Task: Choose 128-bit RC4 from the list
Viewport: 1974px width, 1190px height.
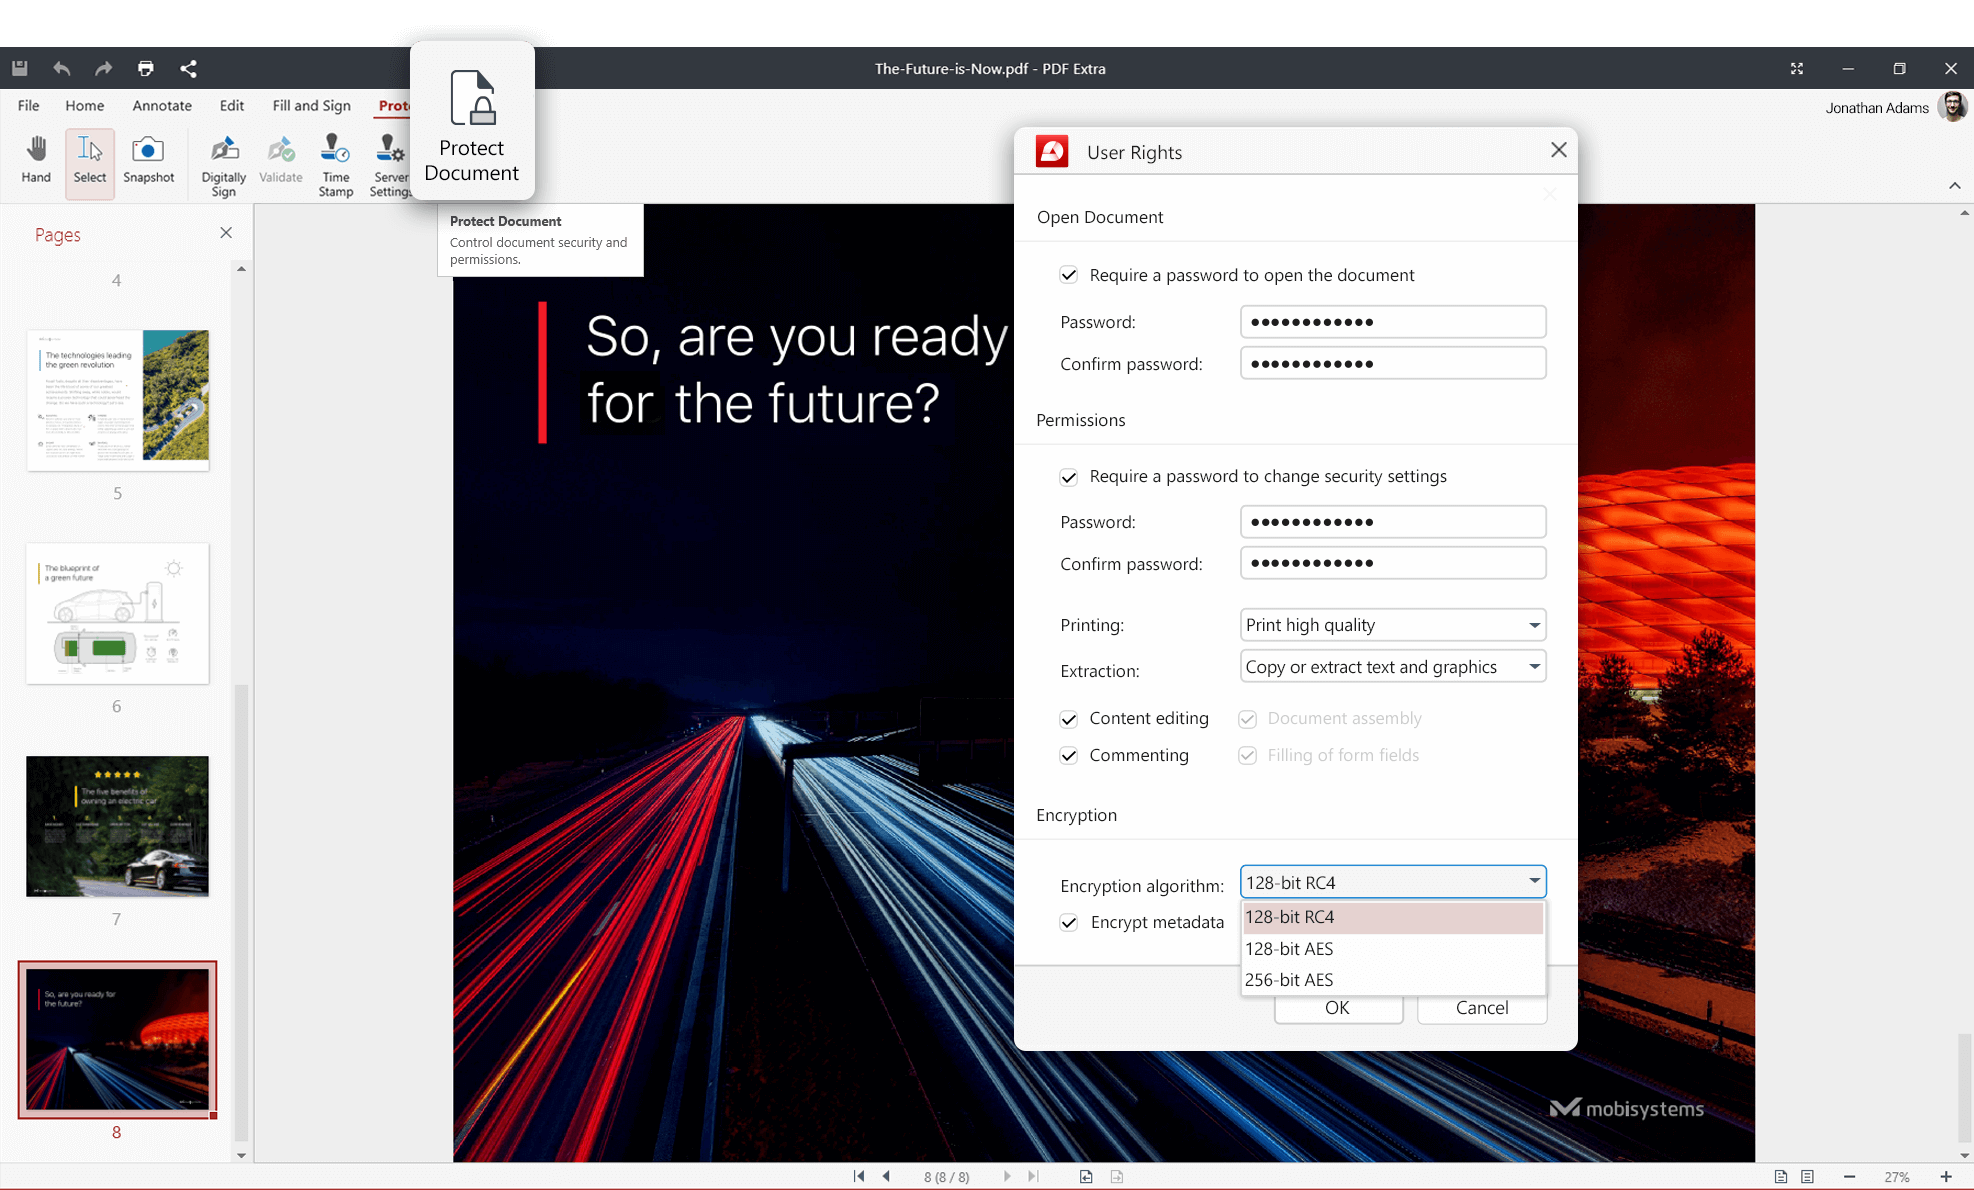Action: click(x=1393, y=917)
